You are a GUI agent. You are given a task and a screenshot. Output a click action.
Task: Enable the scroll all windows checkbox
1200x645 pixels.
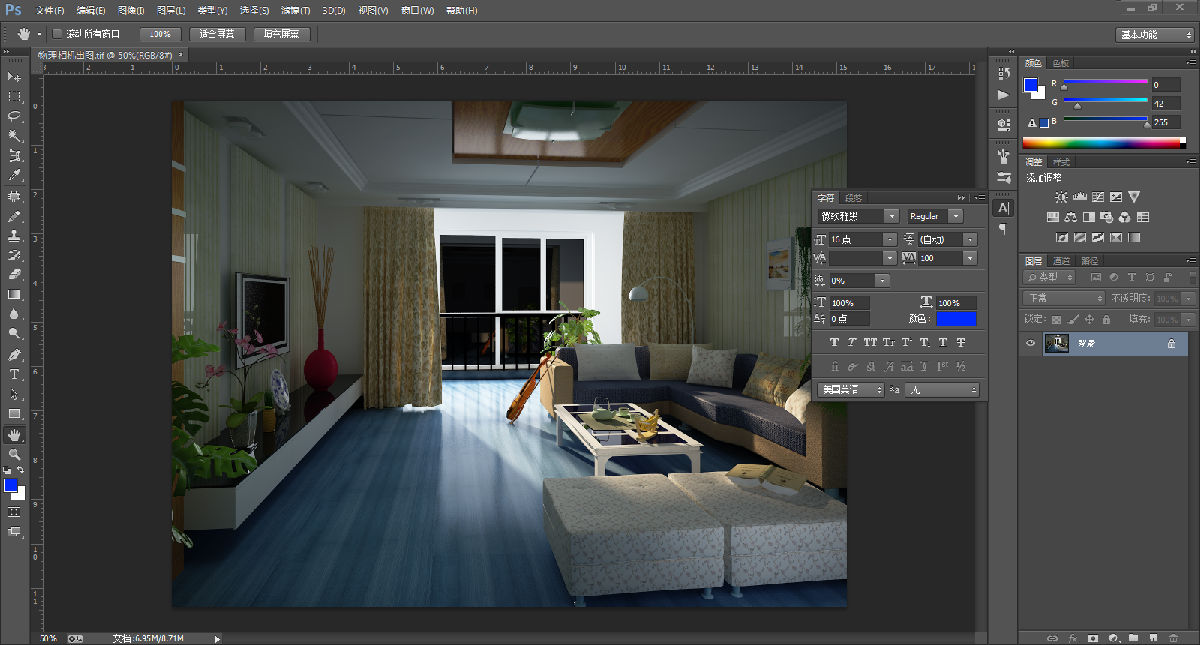coord(57,33)
